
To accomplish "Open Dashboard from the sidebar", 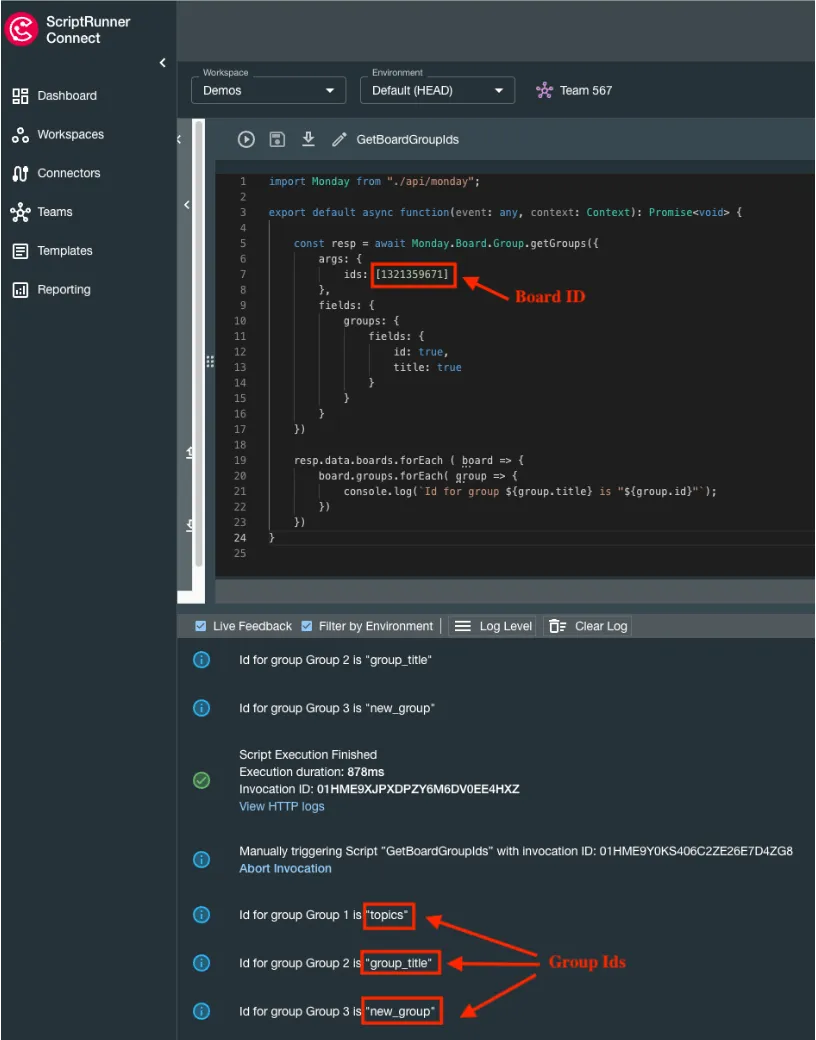I will click(x=67, y=96).
